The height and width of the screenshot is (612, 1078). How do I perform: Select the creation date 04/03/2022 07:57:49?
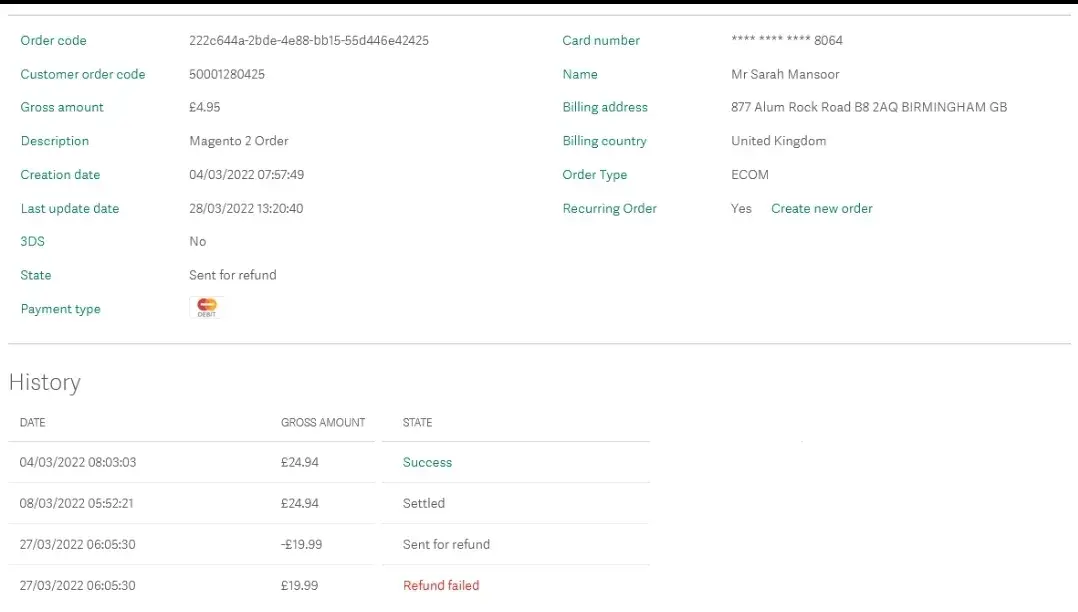coord(246,174)
